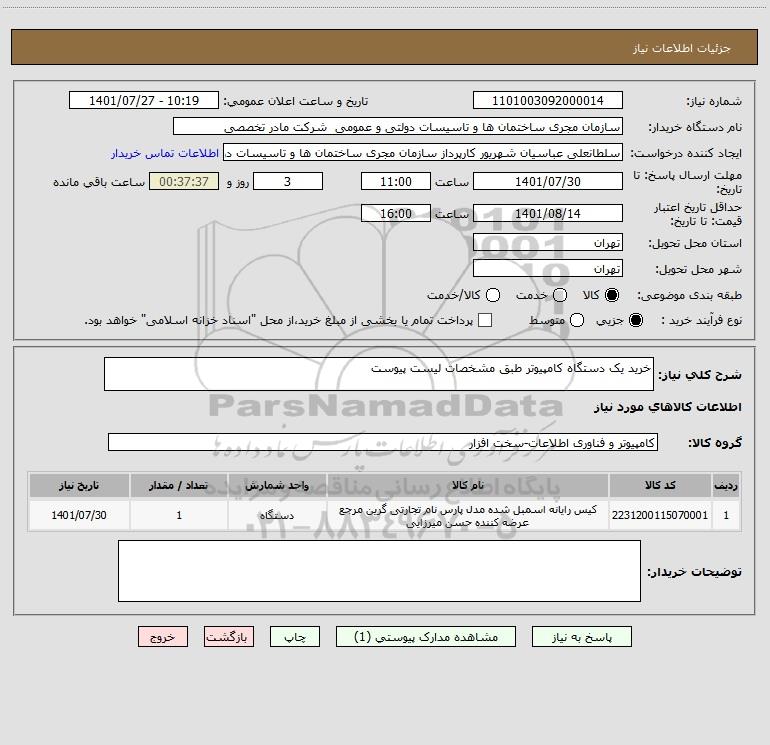Screen dimensions: 770x745
Task: Click the empty توضیحات خریدار text area
Action: tap(379, 571)
